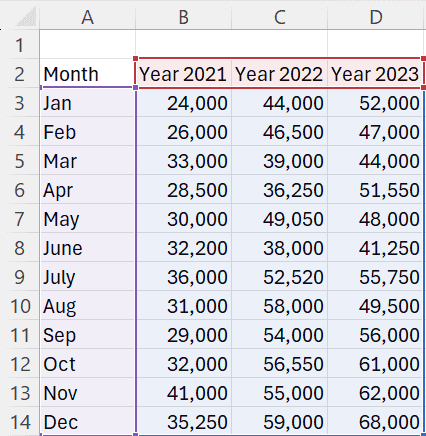Click cell with value 24,000

[x=184, y=103]
